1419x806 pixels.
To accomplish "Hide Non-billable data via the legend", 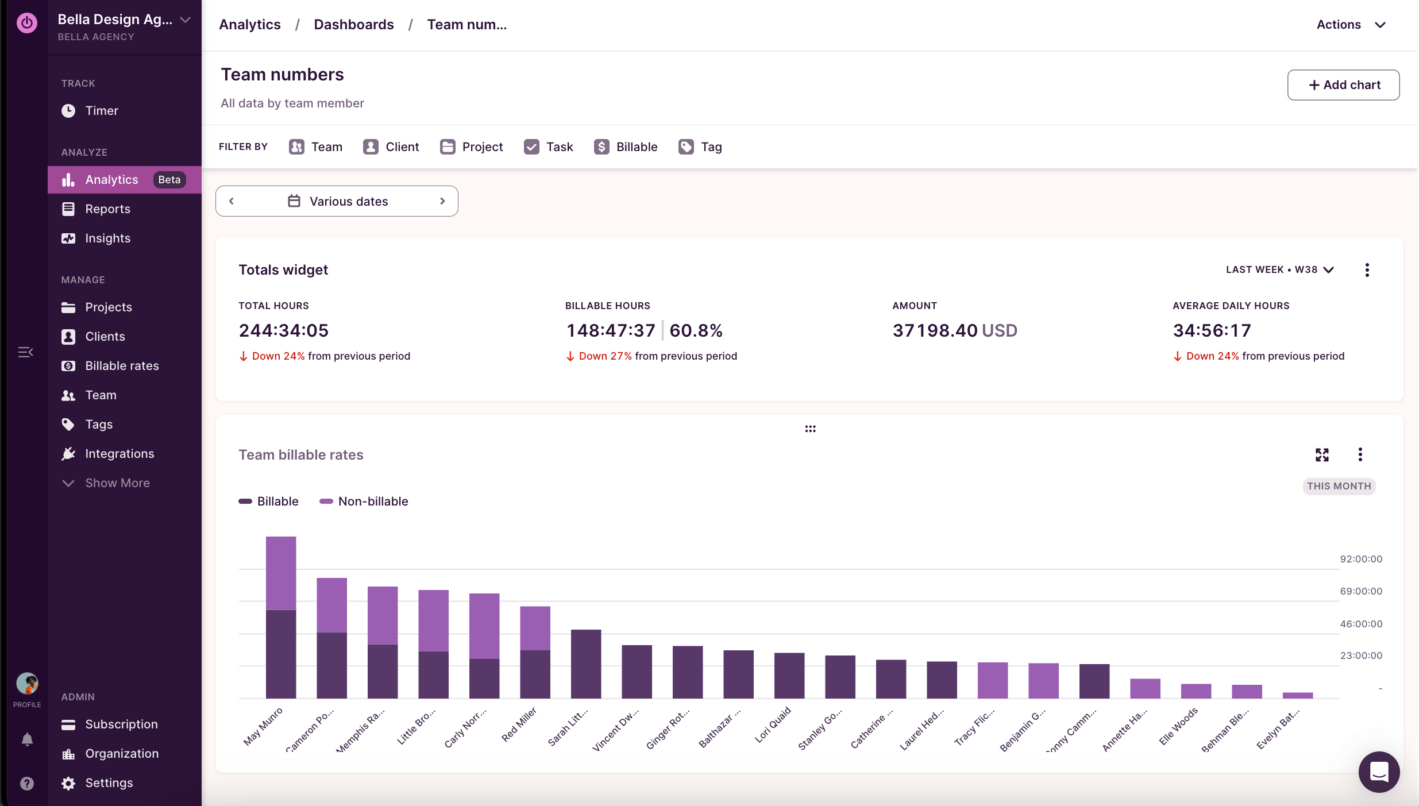I will pos(364,501).
